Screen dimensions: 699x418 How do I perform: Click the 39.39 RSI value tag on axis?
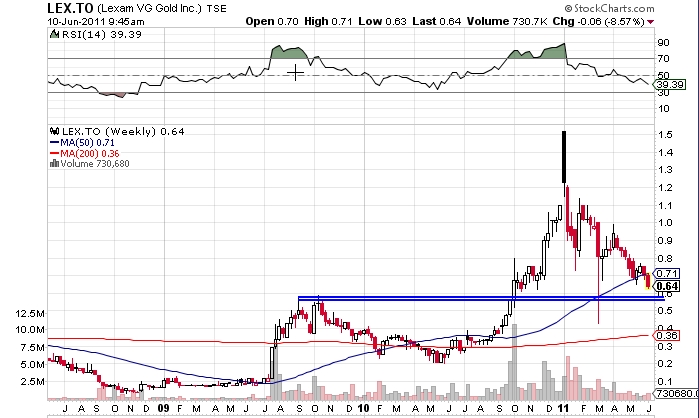click(670, 84)
